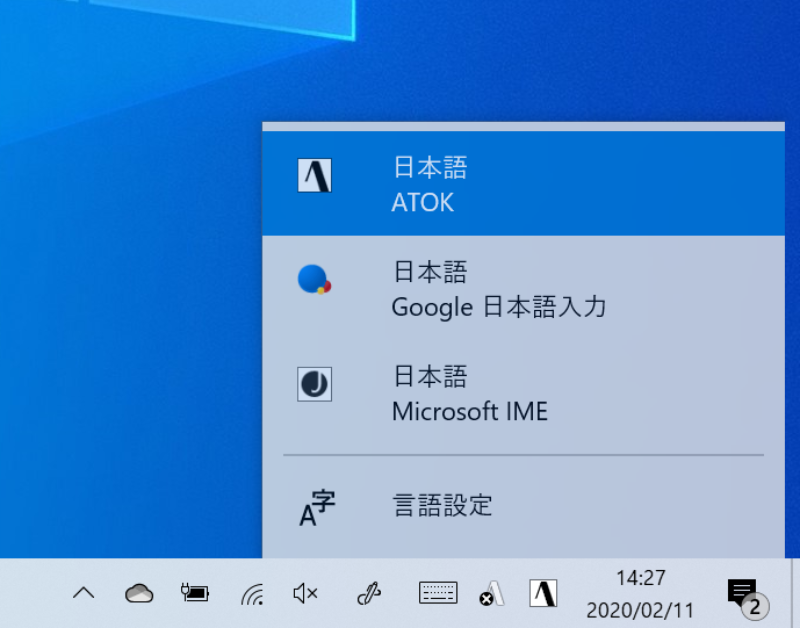The height and width of the screenshot is (628, 800).
Task: Click the battery power status icon
Action: [x=195, y=593]
